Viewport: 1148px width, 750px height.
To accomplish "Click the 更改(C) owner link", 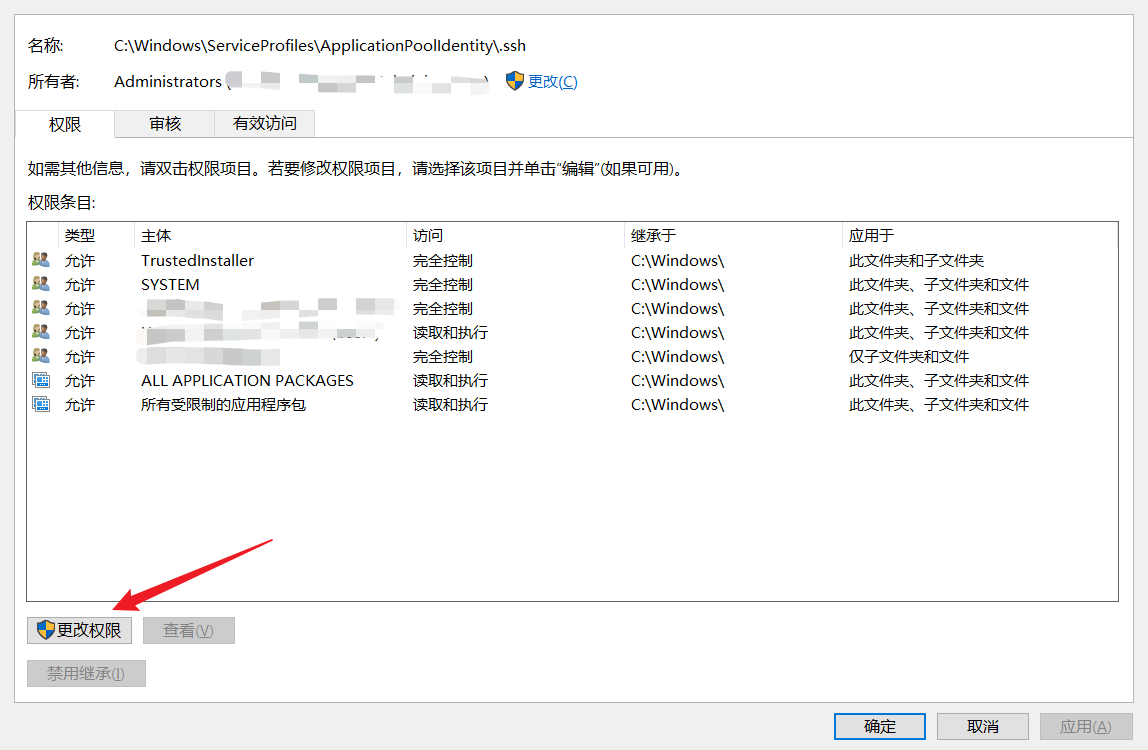I will tap(553, 82).
